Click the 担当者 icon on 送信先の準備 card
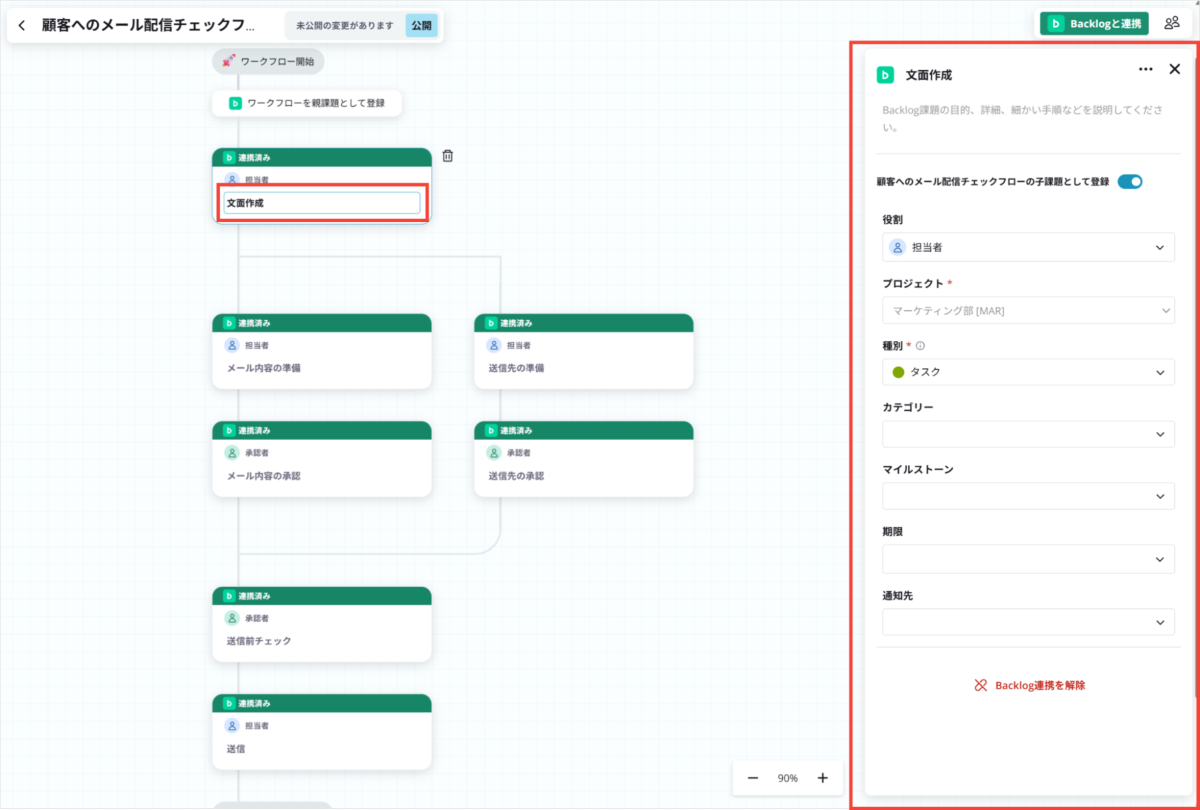1200x810 pixels. (494, 345)
